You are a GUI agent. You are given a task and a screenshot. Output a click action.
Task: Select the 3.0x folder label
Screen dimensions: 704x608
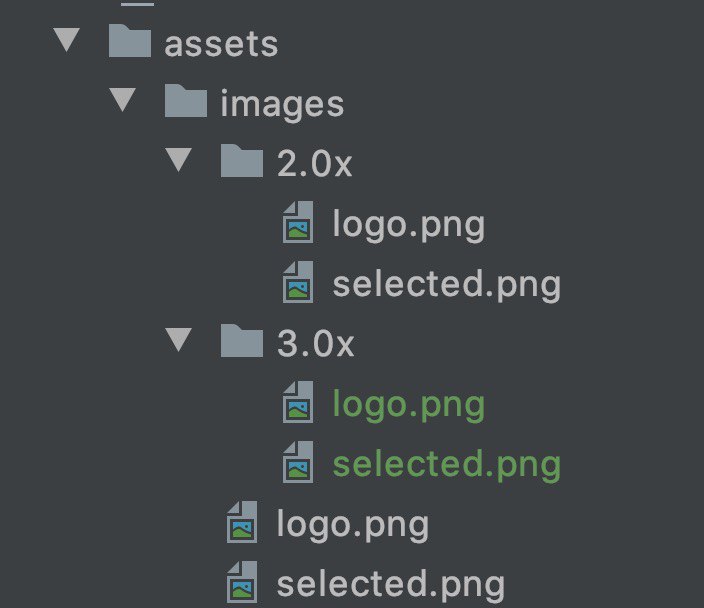[316, 344]
